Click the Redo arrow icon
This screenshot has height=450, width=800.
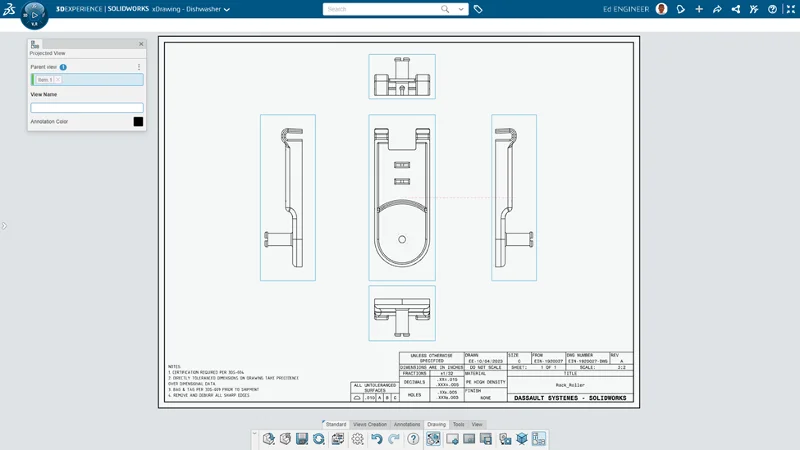394,439
